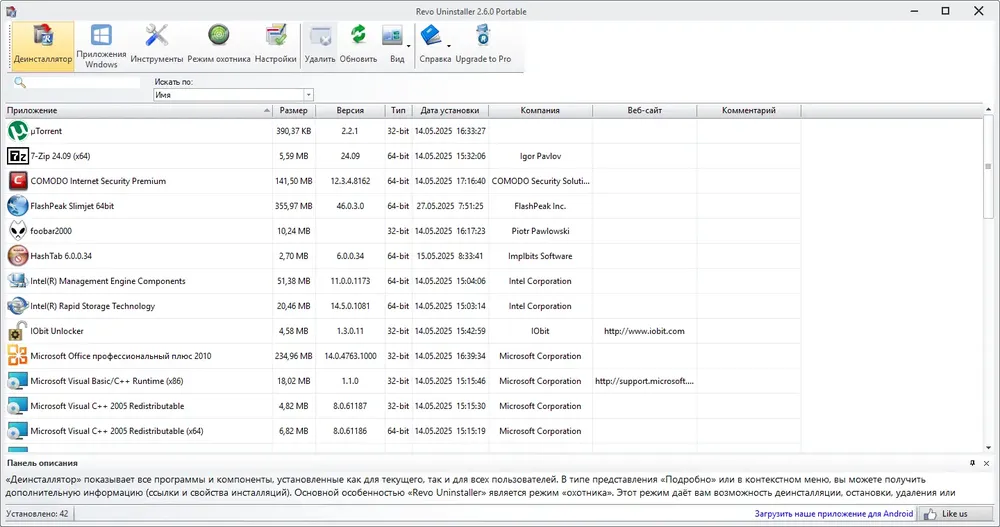Open the iobit.com website link
Screen dimensions: 1000x527
(x=644, y=331)
